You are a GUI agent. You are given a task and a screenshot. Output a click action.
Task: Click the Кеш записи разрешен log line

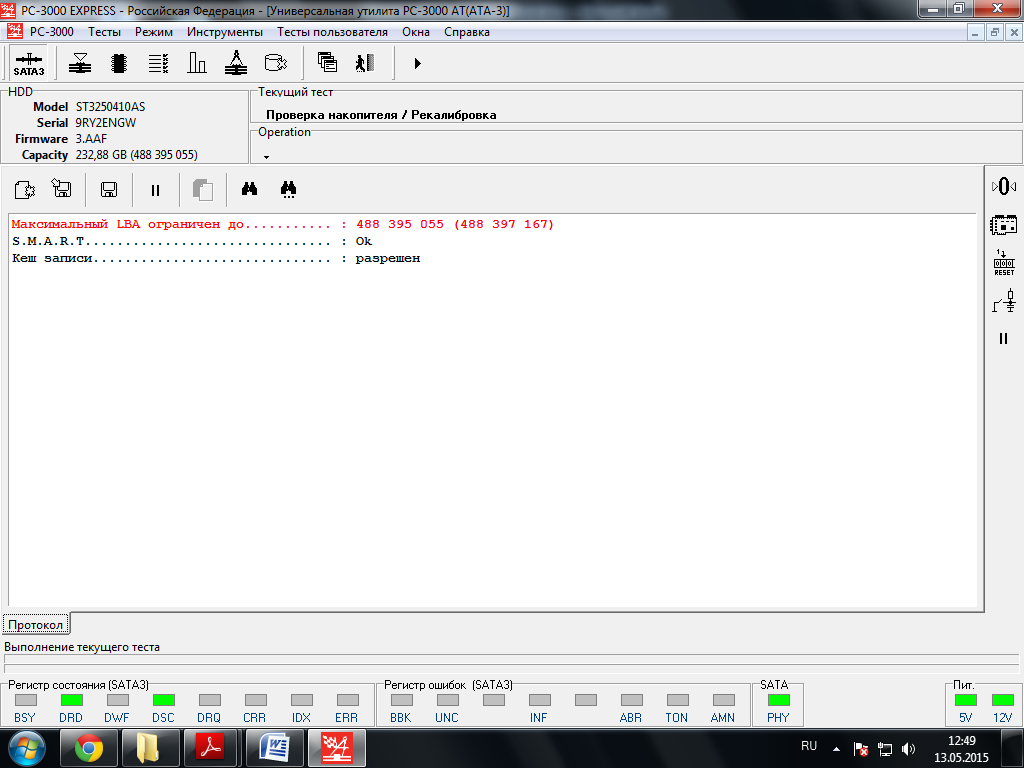tap(216, 258)
